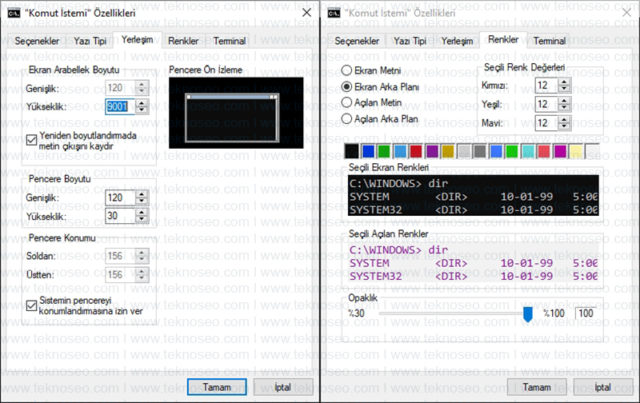The width and height of the screenshot is (640, 403).
Task: Increase Ekran Arabellek Yükseklik with up arrow
Action: (x=142, y=103)
